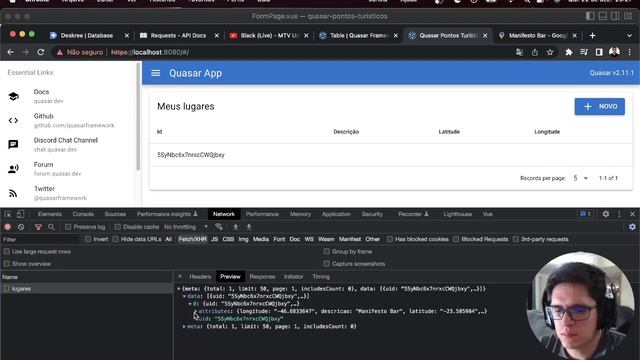Click the DevTools inspect element icon
The image size is (640, 360).
coord(7,214)
